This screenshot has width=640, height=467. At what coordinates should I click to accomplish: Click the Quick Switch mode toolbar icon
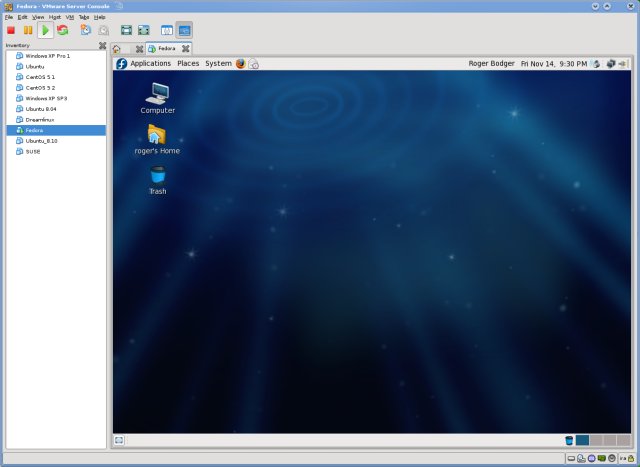144,30
